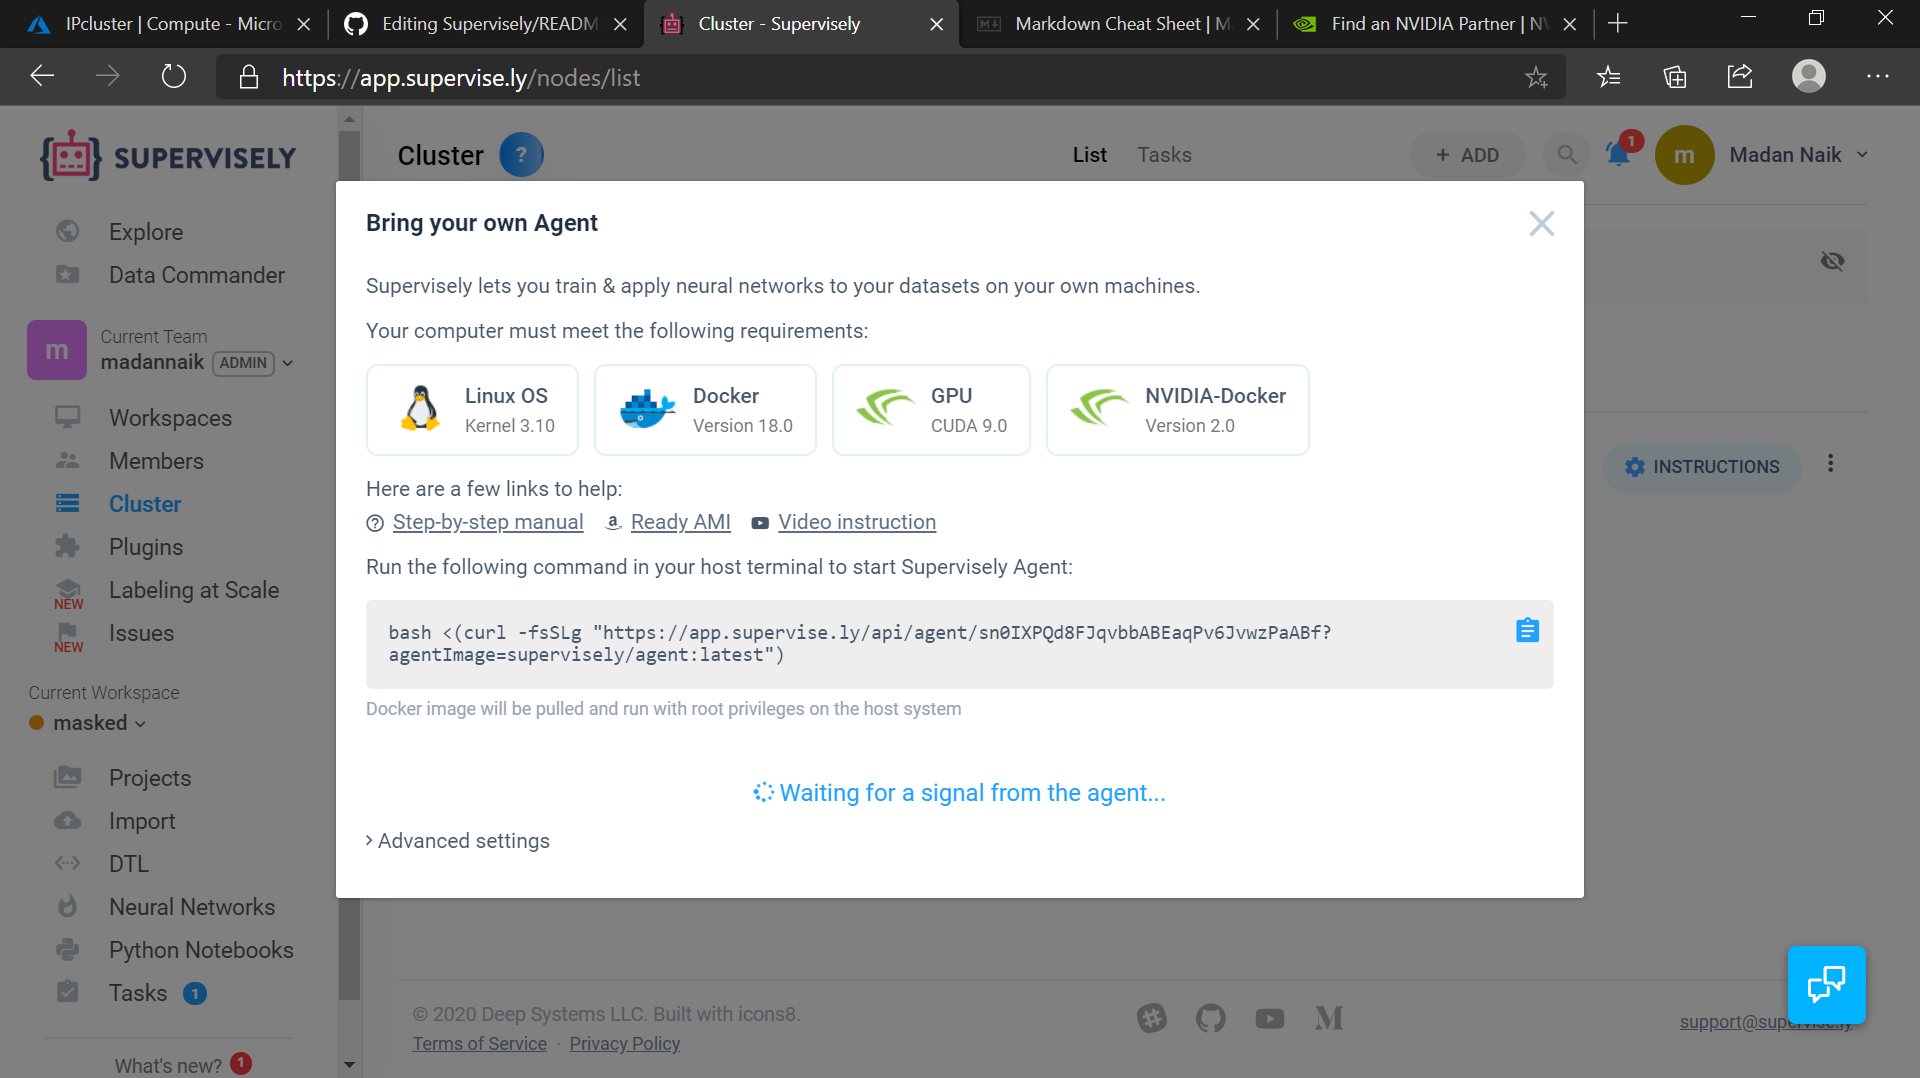Open Explore in sidebar
The height and width of the screenshot is (1078, 1920).
pyautogui.click(x=145, y=231)
